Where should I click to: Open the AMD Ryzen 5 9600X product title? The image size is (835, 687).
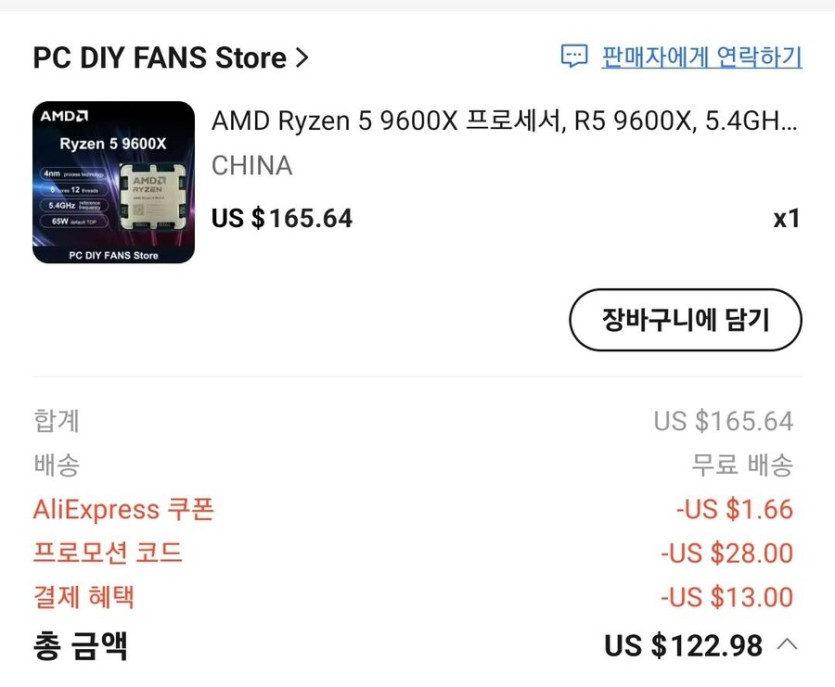pos(505,121)
